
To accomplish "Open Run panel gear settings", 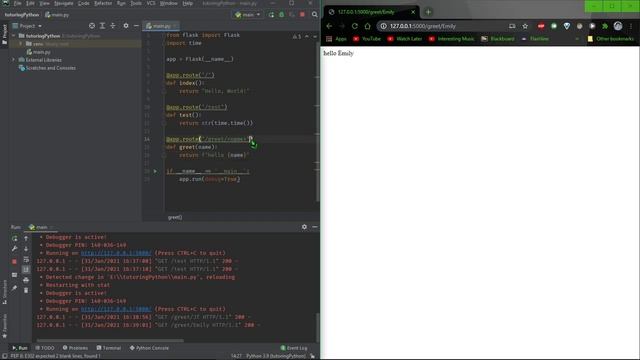I will click(304, 227).
